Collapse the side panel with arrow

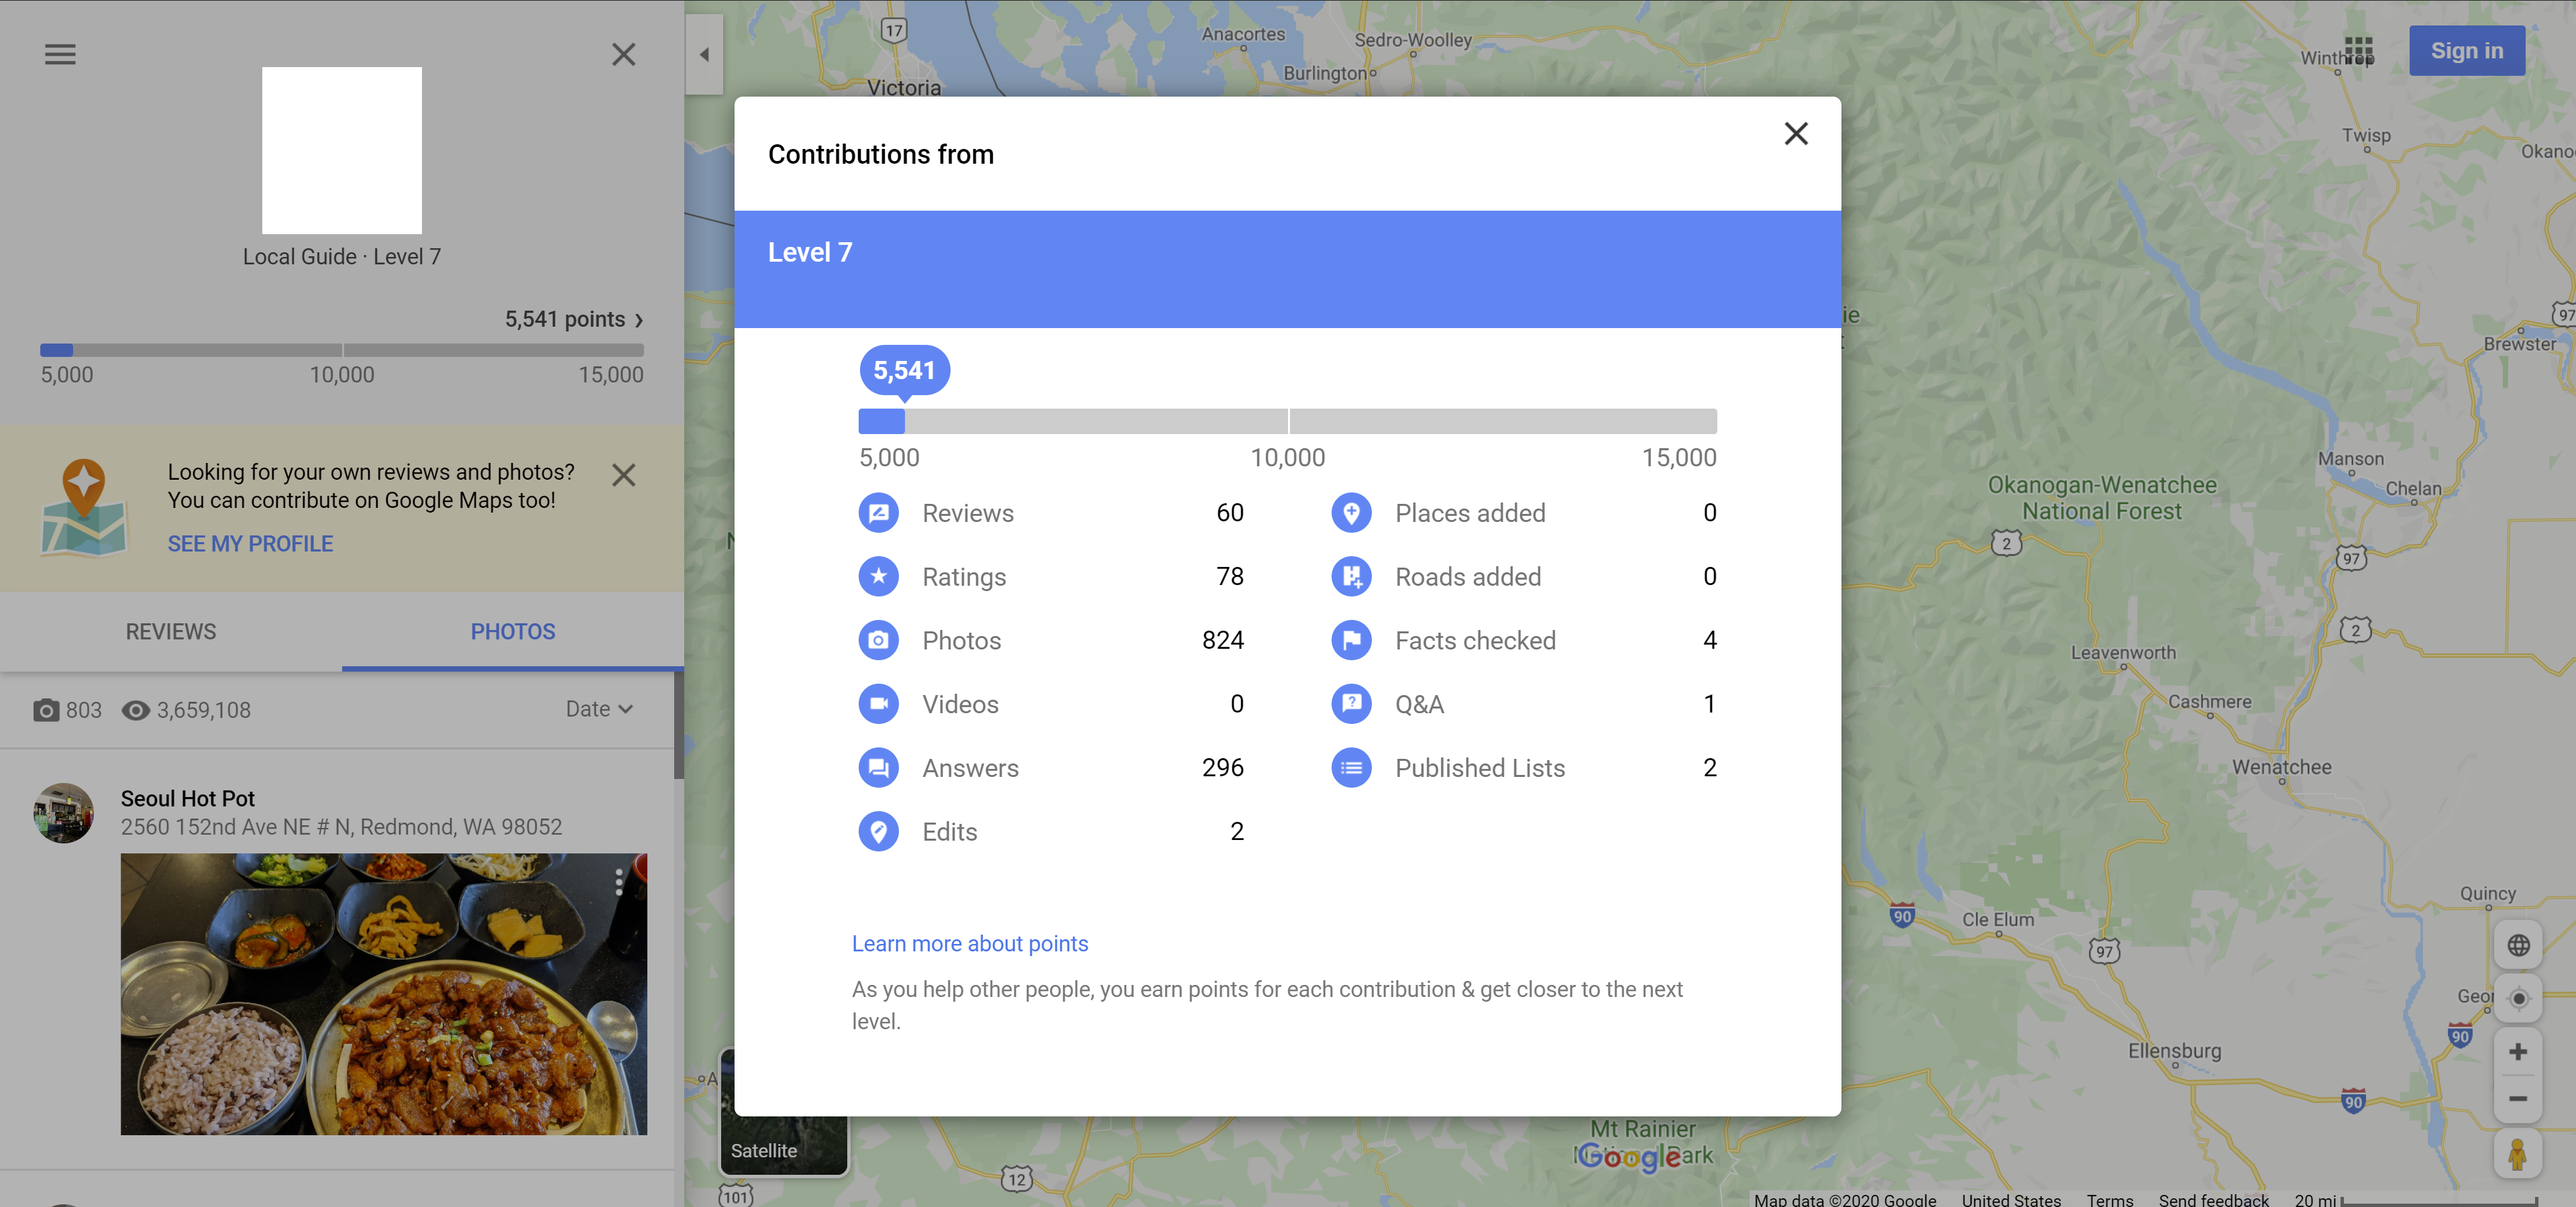click(704, 54)
